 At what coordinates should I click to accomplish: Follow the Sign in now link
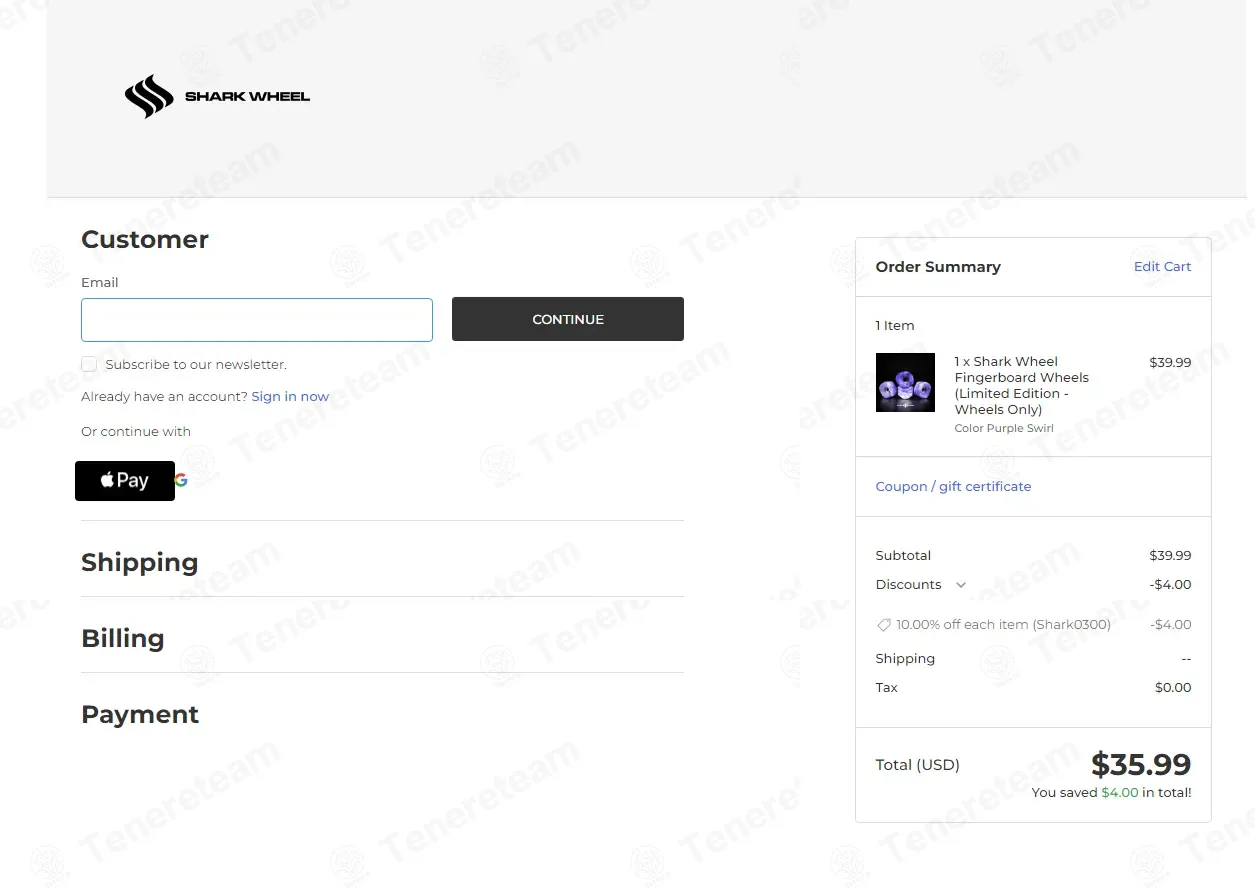290,397
